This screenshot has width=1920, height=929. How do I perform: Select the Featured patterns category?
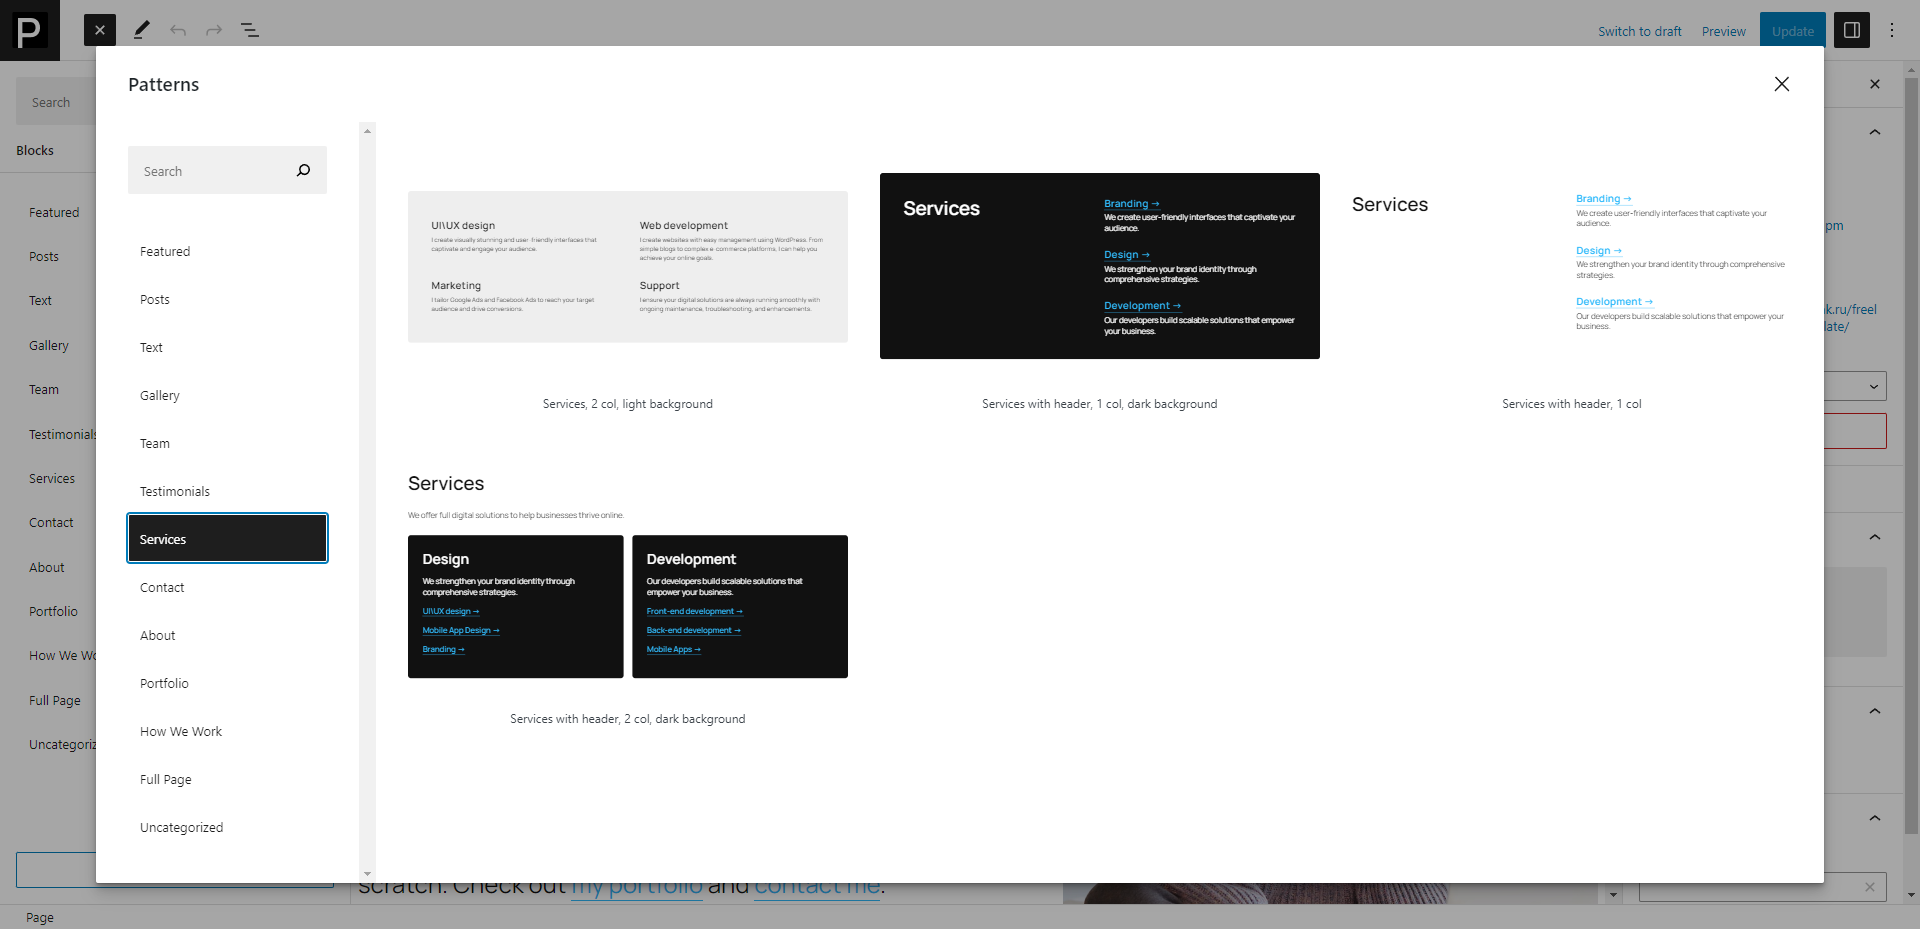(x=165, y=252)
